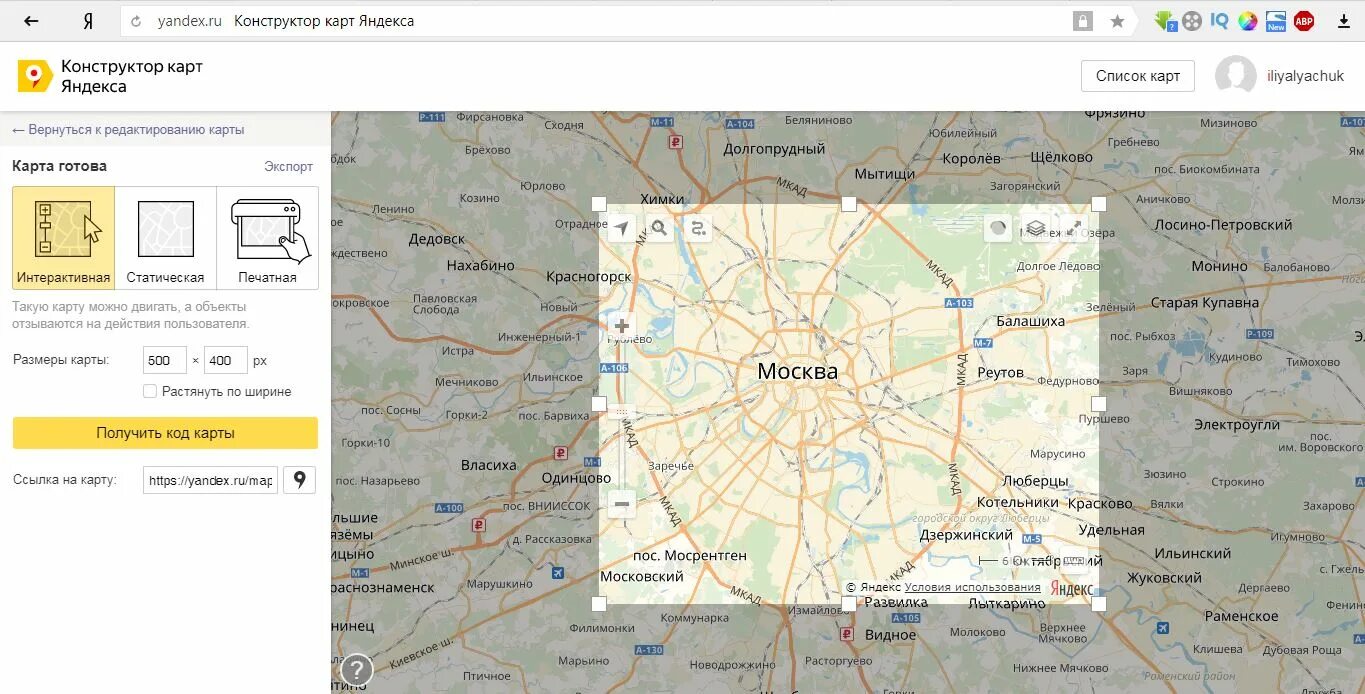This screenshot has width=1365, height=694.
Task: Click the Люберцы label on map
Action: [1036, 481]
